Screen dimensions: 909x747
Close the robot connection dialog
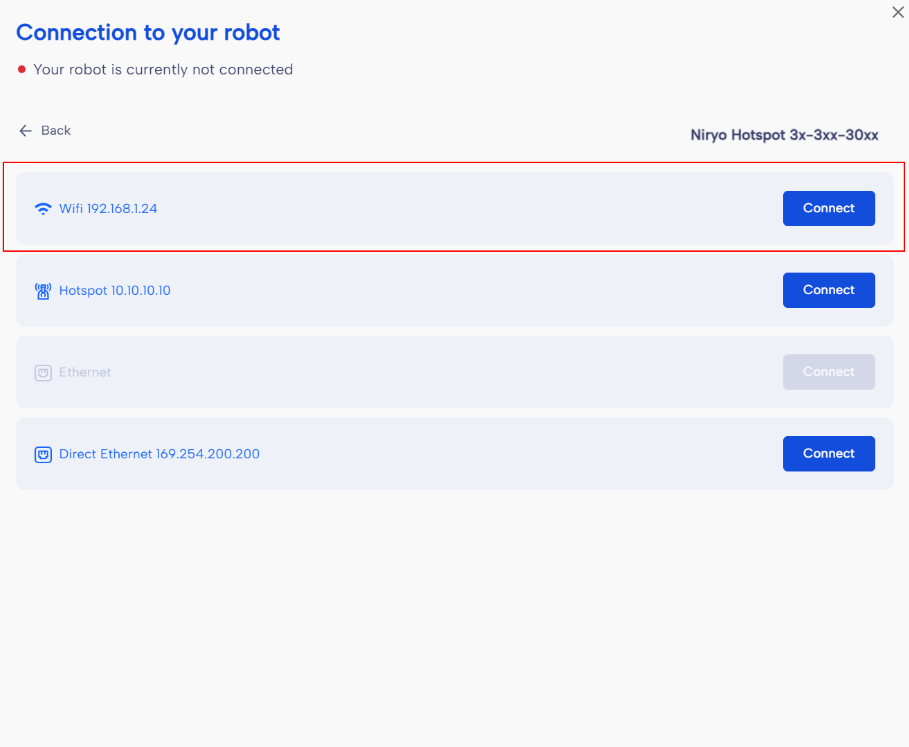point(897,12)
